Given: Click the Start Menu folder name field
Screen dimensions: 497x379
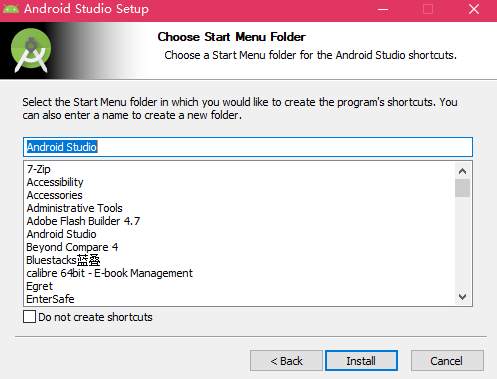Looking at the screenshot, I should point(248,147).
